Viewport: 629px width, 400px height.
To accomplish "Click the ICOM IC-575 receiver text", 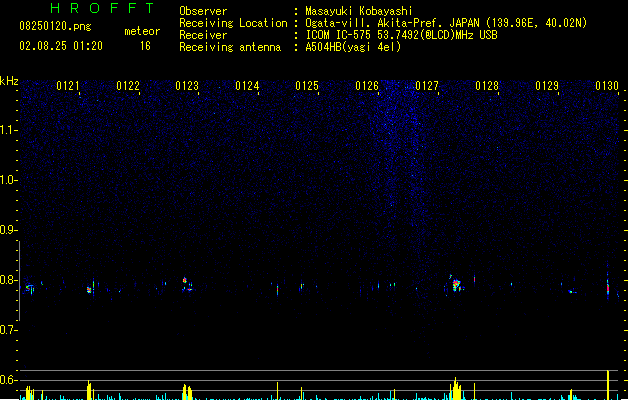I will (402, 35).
